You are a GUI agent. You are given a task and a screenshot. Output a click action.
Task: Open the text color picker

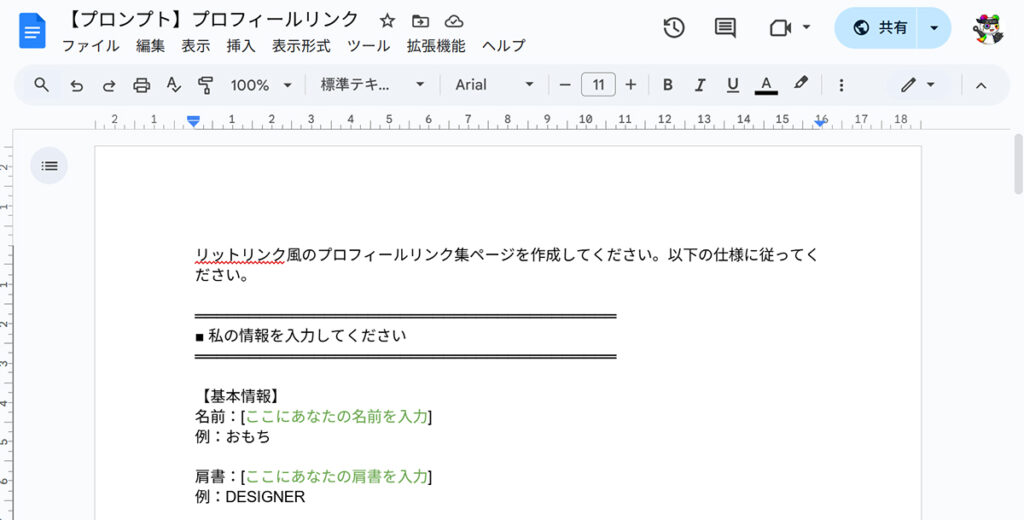pos(766,85)
